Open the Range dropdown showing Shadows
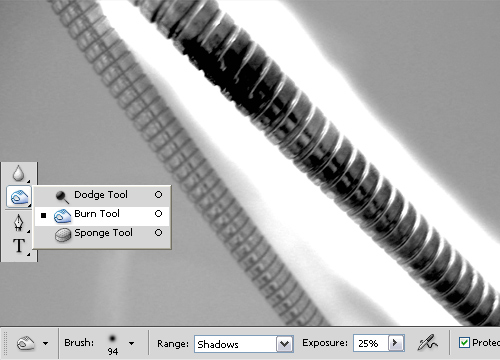 pos(244,344)
